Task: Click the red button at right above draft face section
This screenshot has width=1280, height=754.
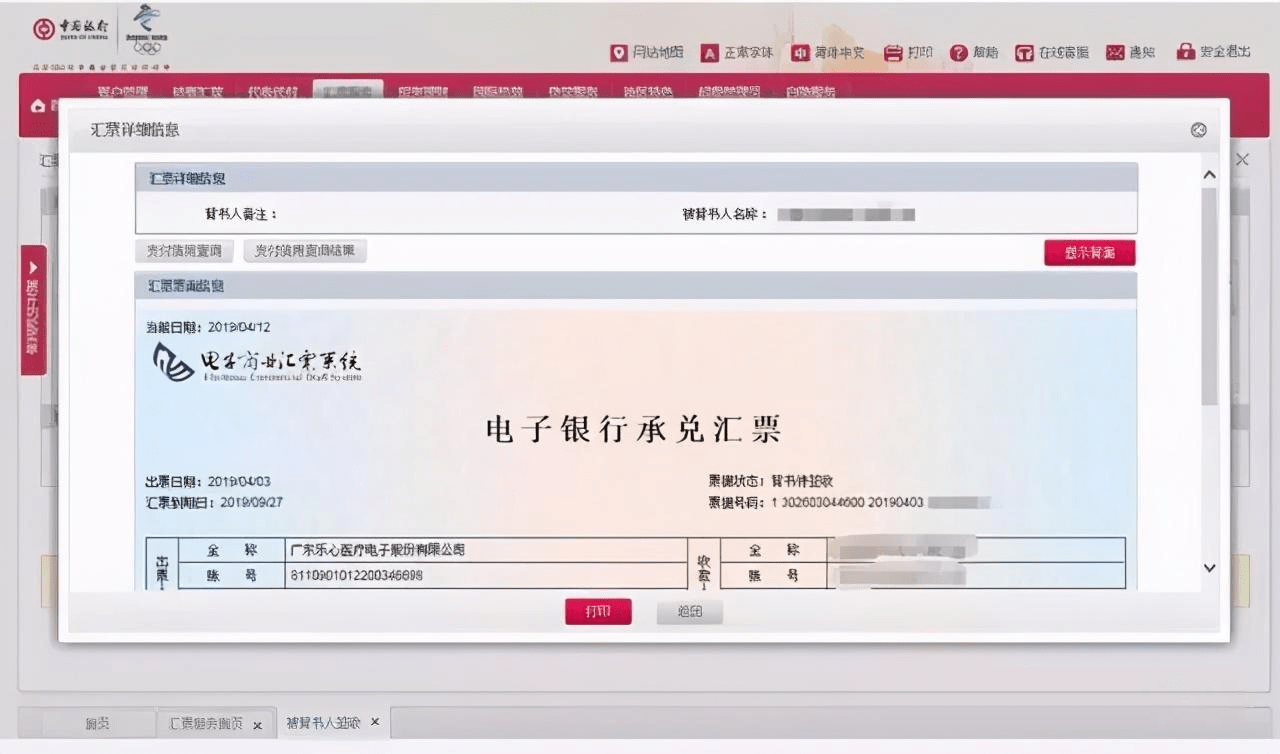Action: pos(1090,253)
